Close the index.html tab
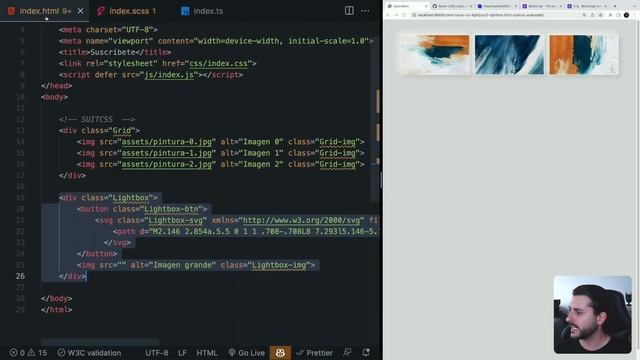The width and height of the screenshot is (640, 360). click(80, 11)
